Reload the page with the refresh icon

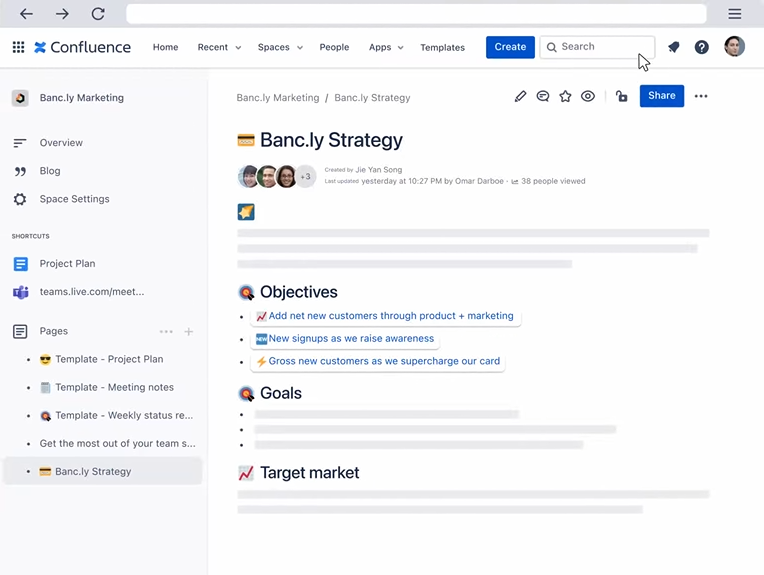tap(98, 14)
